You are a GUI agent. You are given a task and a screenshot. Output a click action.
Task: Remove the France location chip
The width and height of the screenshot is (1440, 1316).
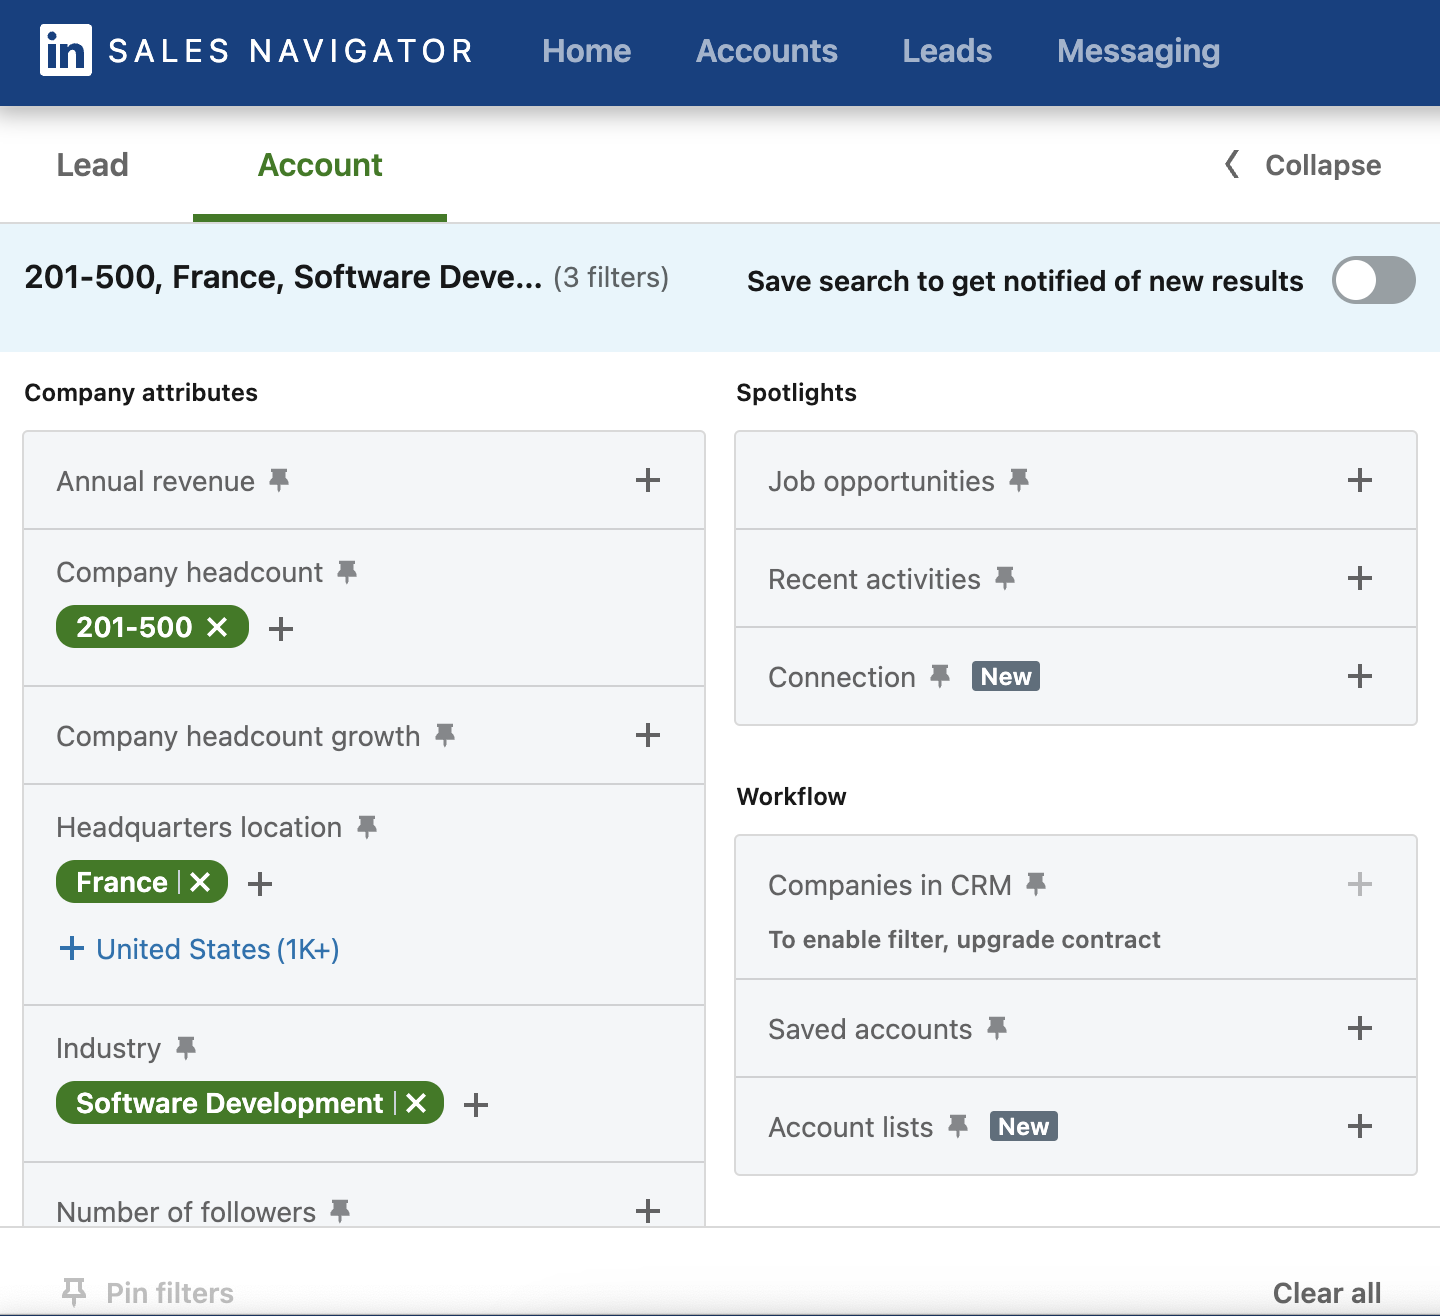click(200, 882)
